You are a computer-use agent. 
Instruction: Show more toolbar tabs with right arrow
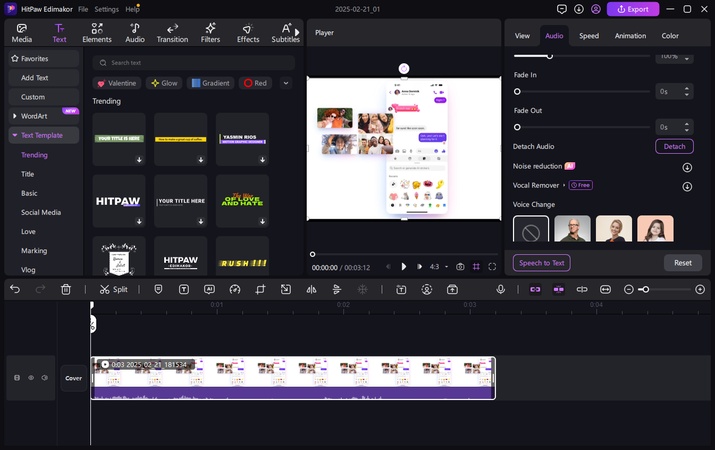[x=297, y=32]
